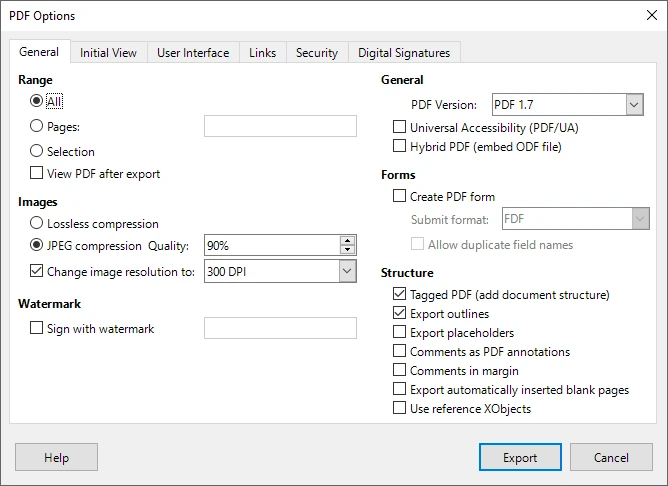
Task: Click the Export button
Action: tap(520, 457)
